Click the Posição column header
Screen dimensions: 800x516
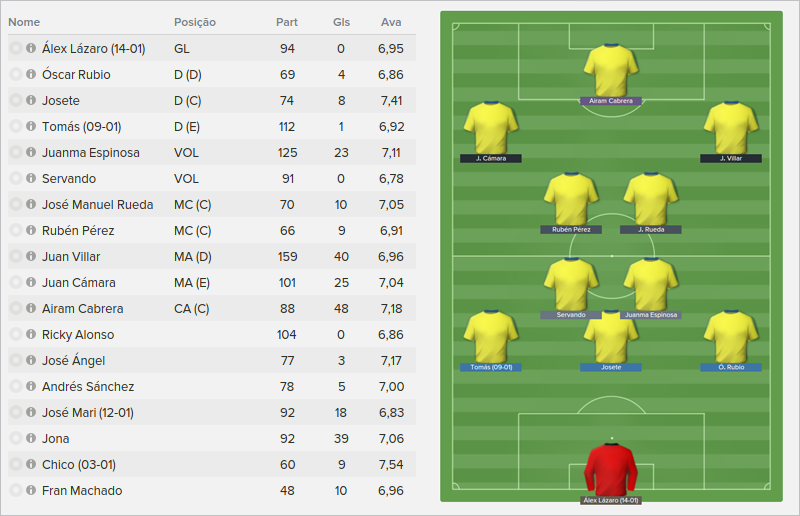pos(194,22)
